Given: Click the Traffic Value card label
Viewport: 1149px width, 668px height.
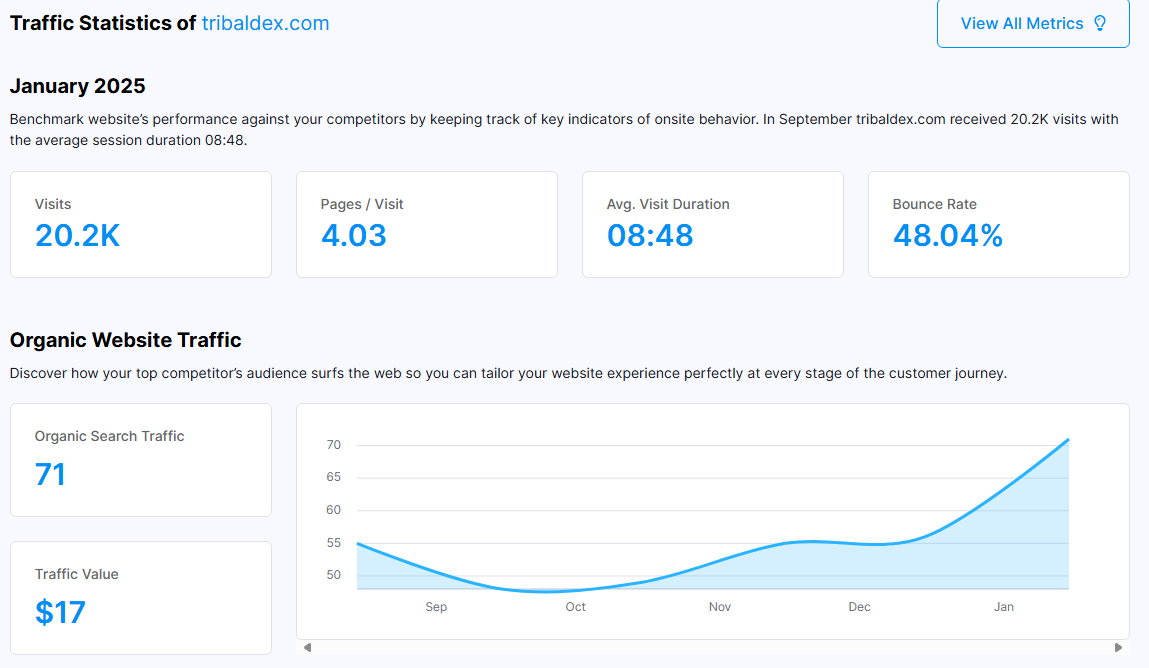Looking at the screenshot, I should (76, 574).
